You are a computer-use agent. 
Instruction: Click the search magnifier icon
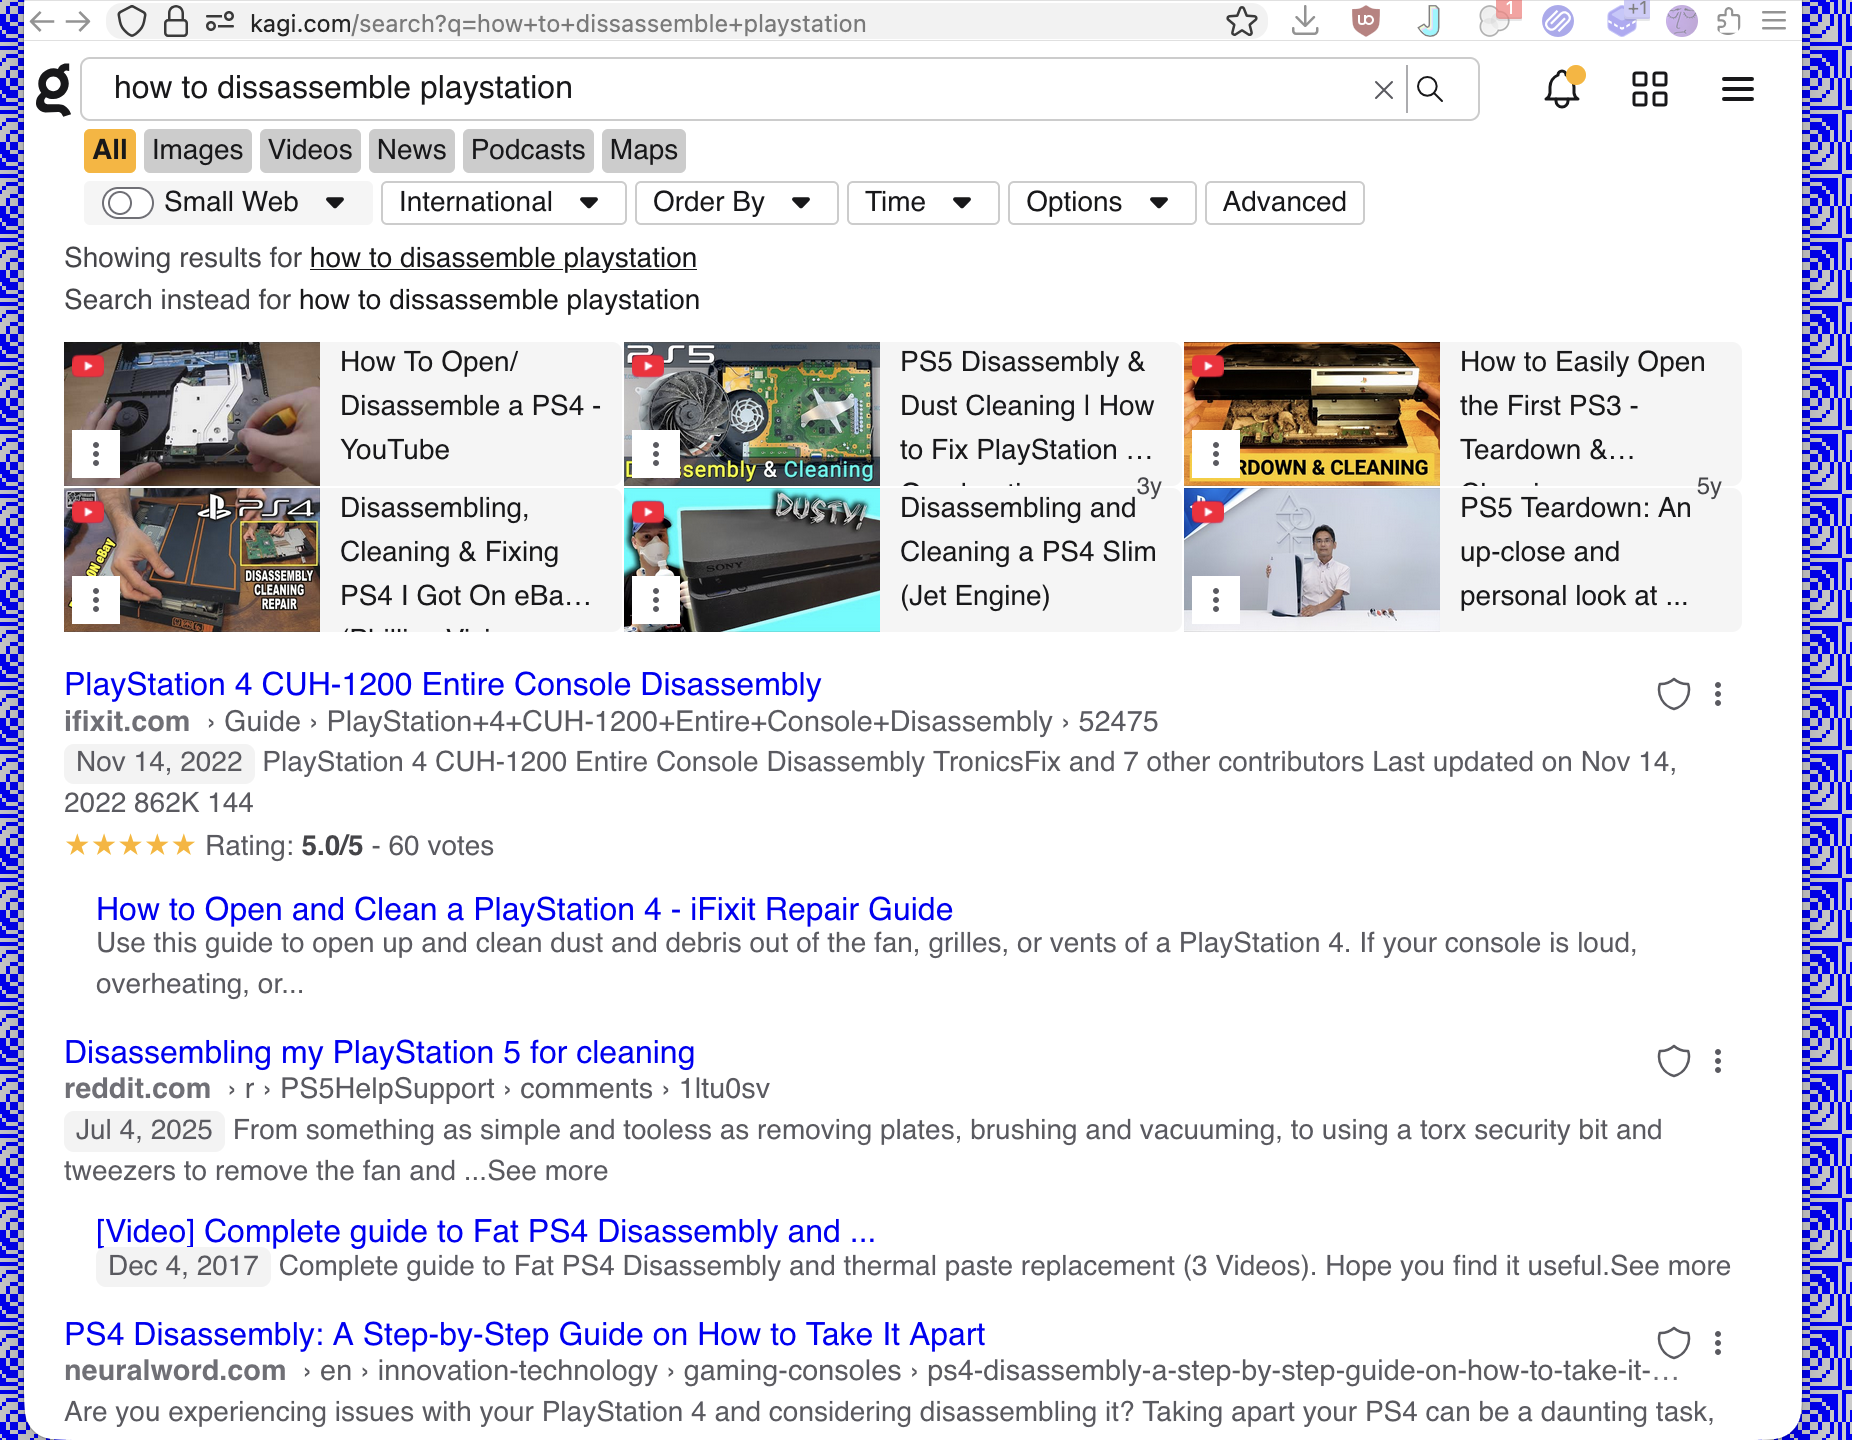[1432, 89]
